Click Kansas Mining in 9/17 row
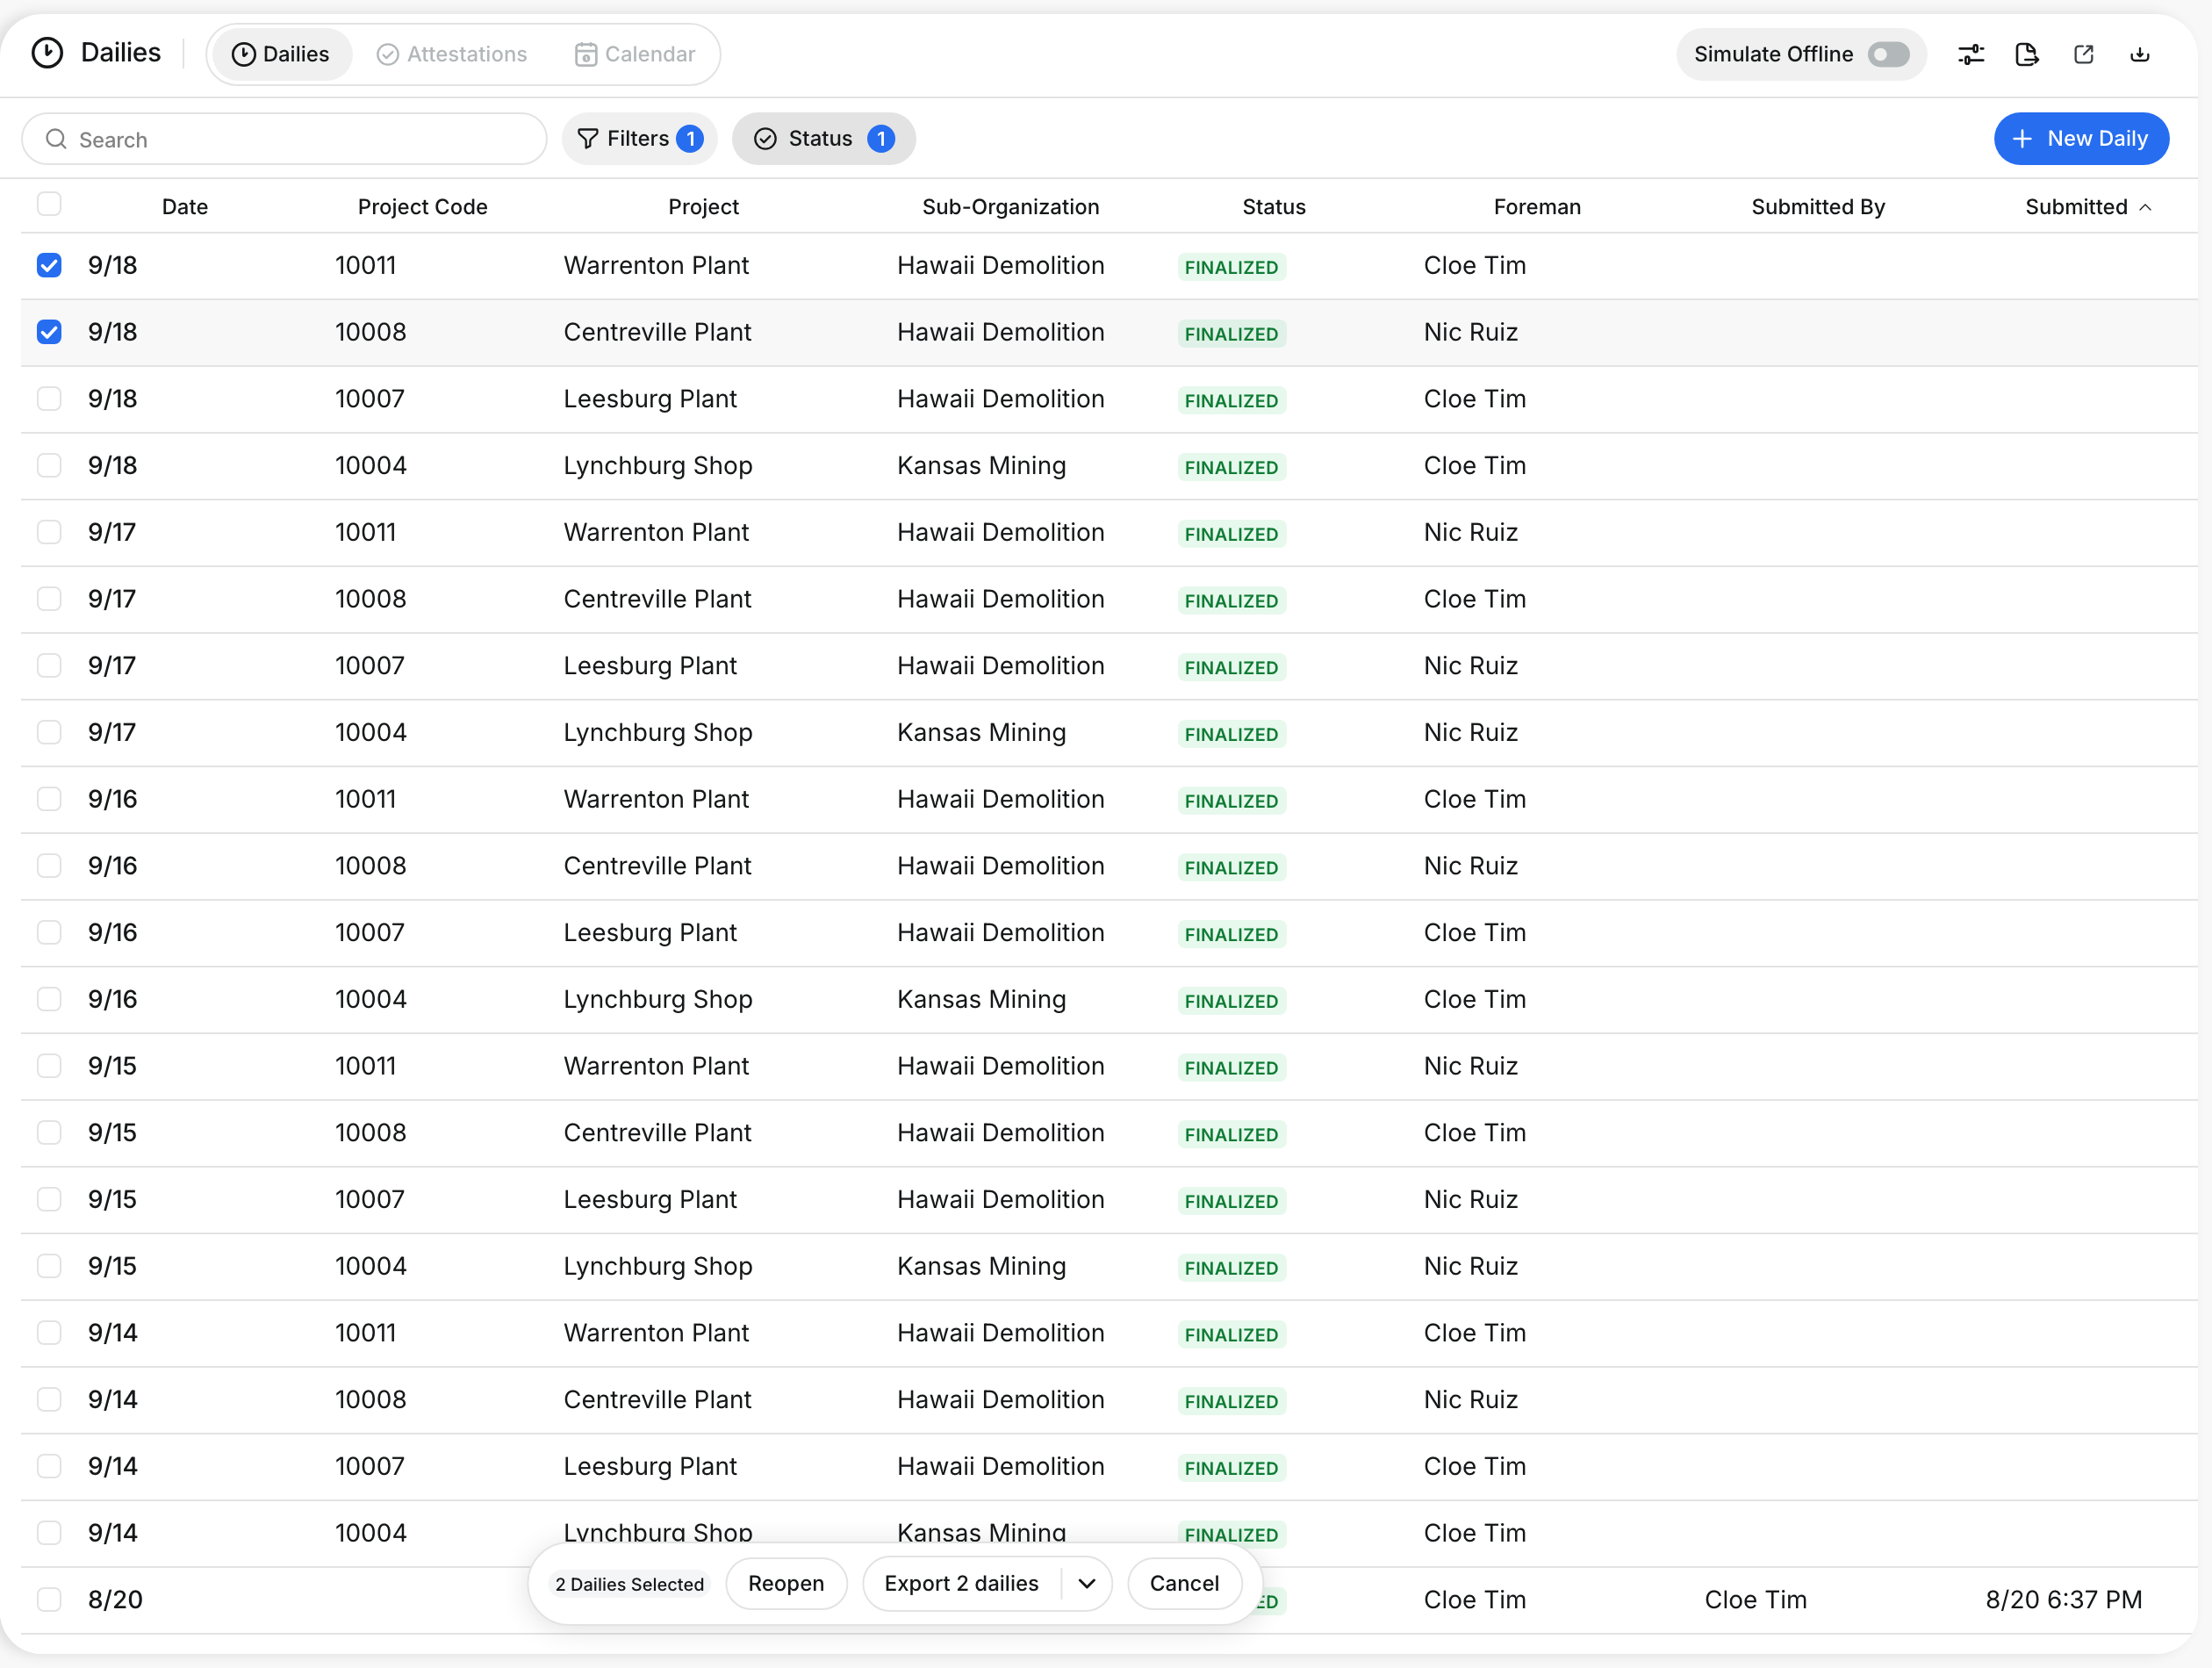The width and height of the screenshot is (2212, 1668). [981, 732]
